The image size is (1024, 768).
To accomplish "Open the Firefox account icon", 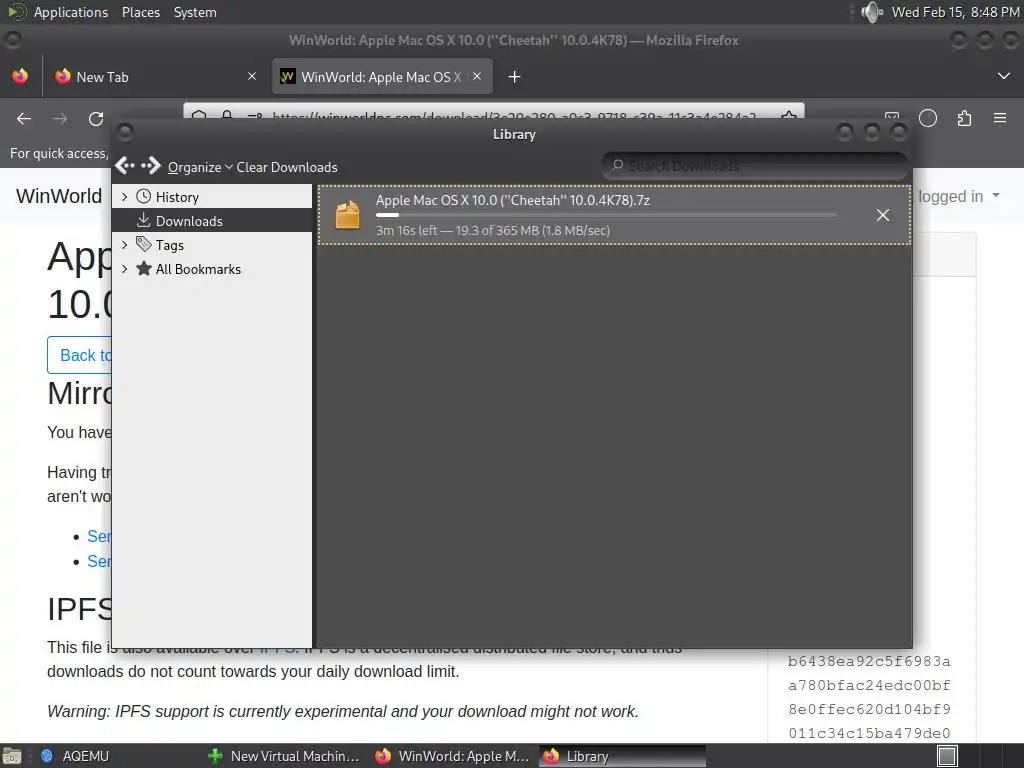I will [928, 118].
